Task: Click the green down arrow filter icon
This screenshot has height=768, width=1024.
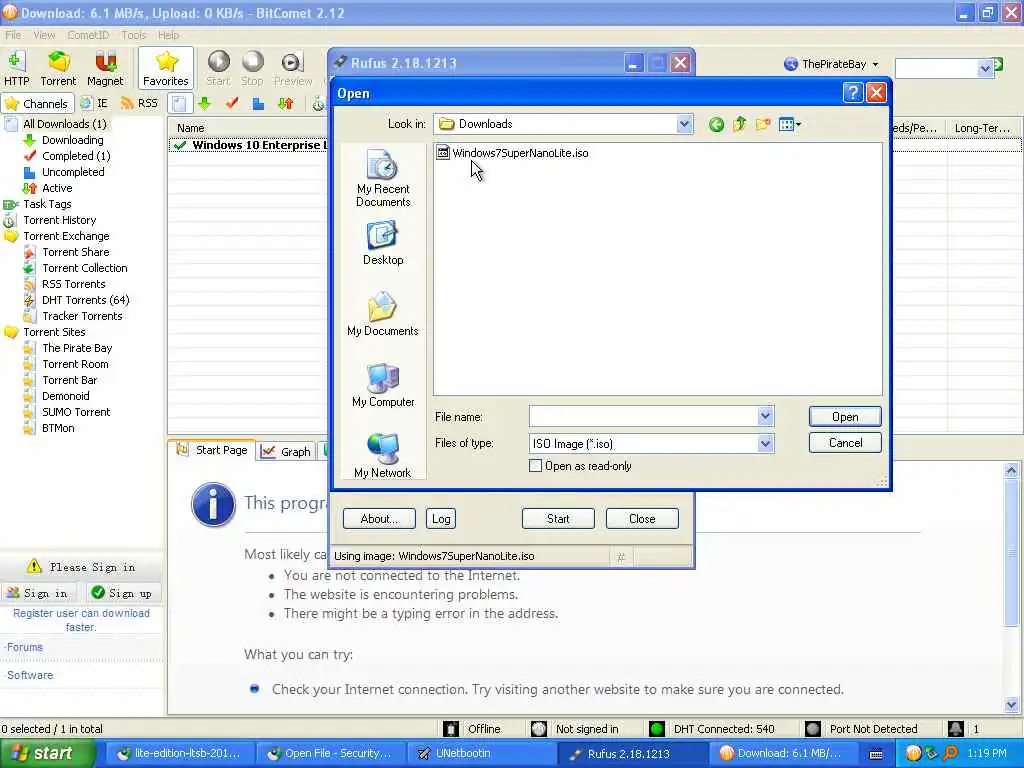Action: pos(204,103)
